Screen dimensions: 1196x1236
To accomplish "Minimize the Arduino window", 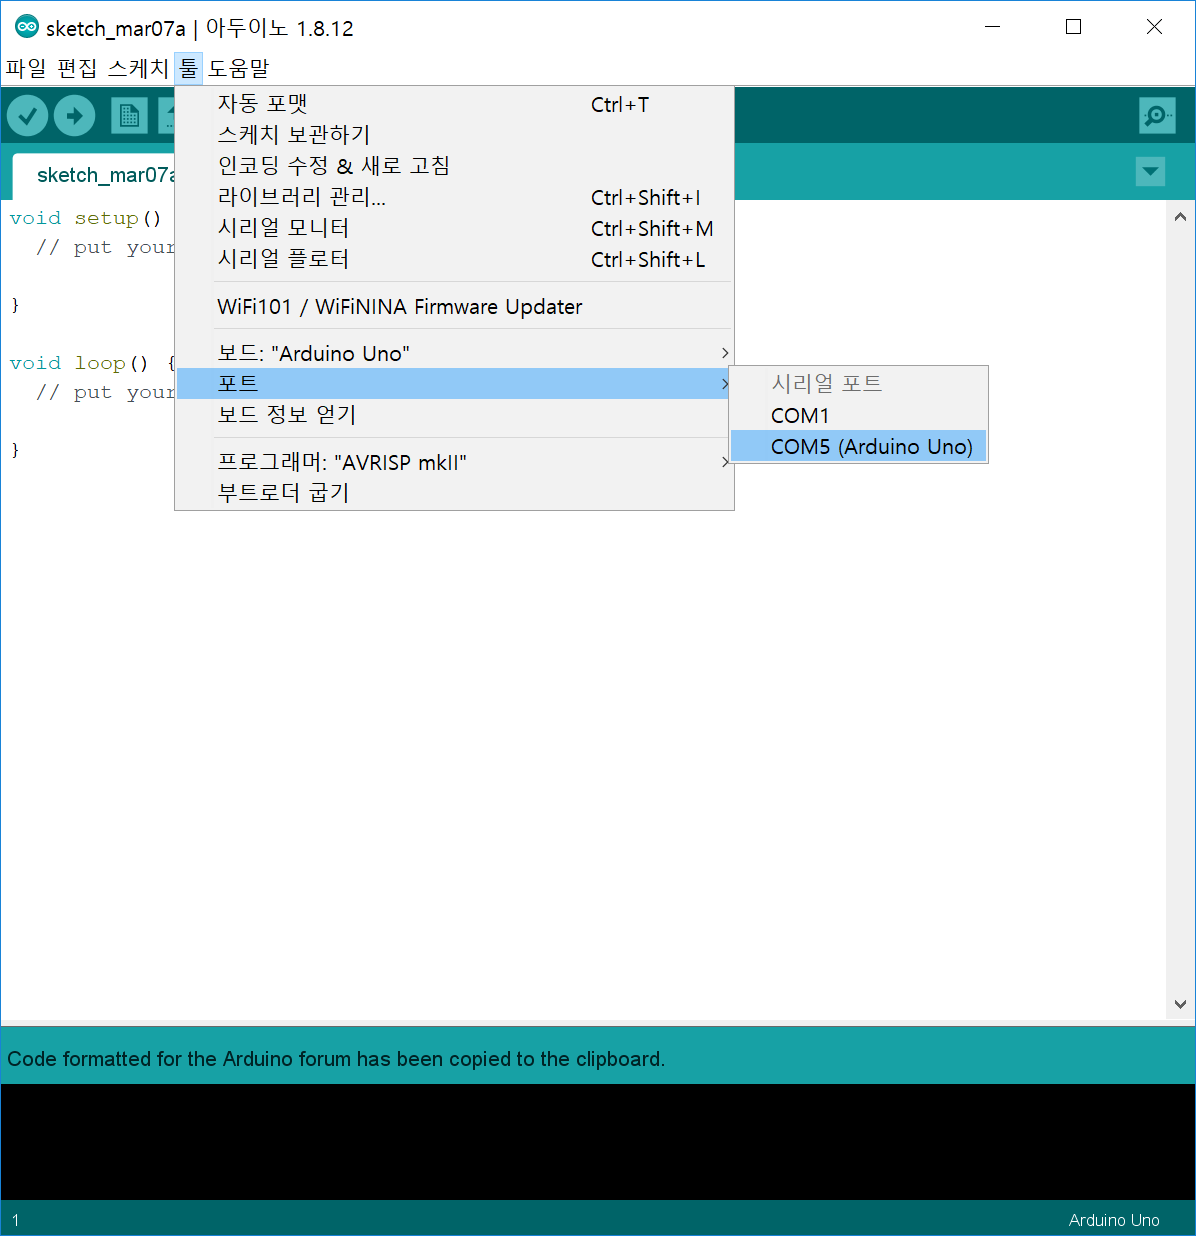I will pyautogui.click(x=993, y=27).
